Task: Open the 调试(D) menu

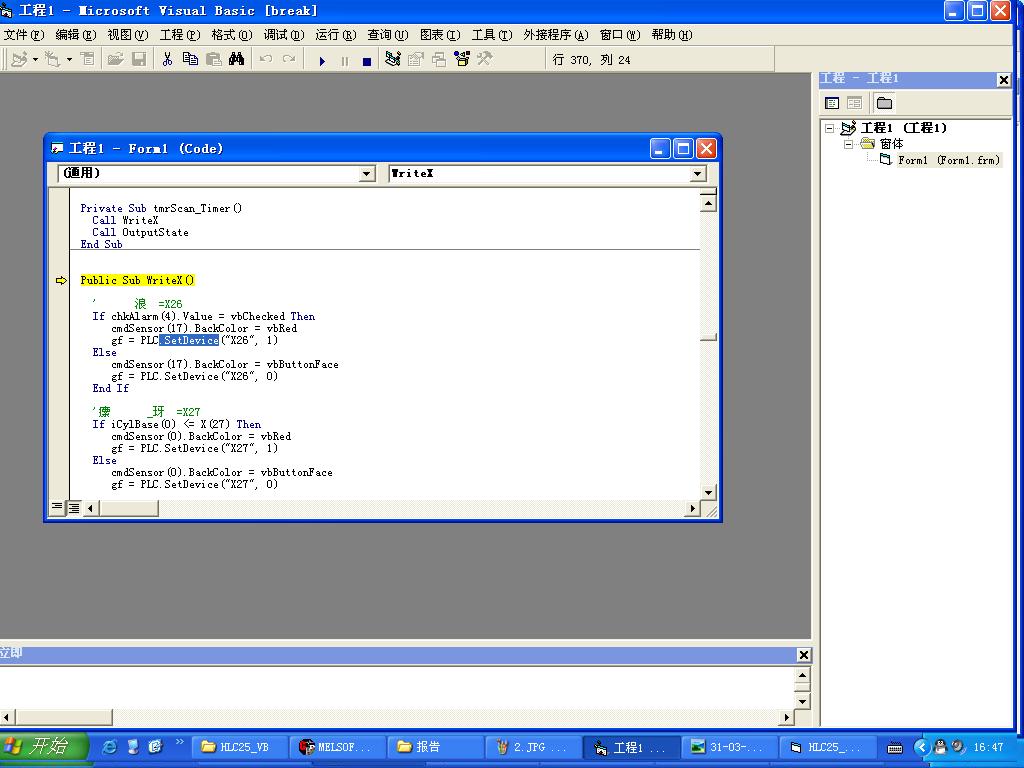Action: 283,34
